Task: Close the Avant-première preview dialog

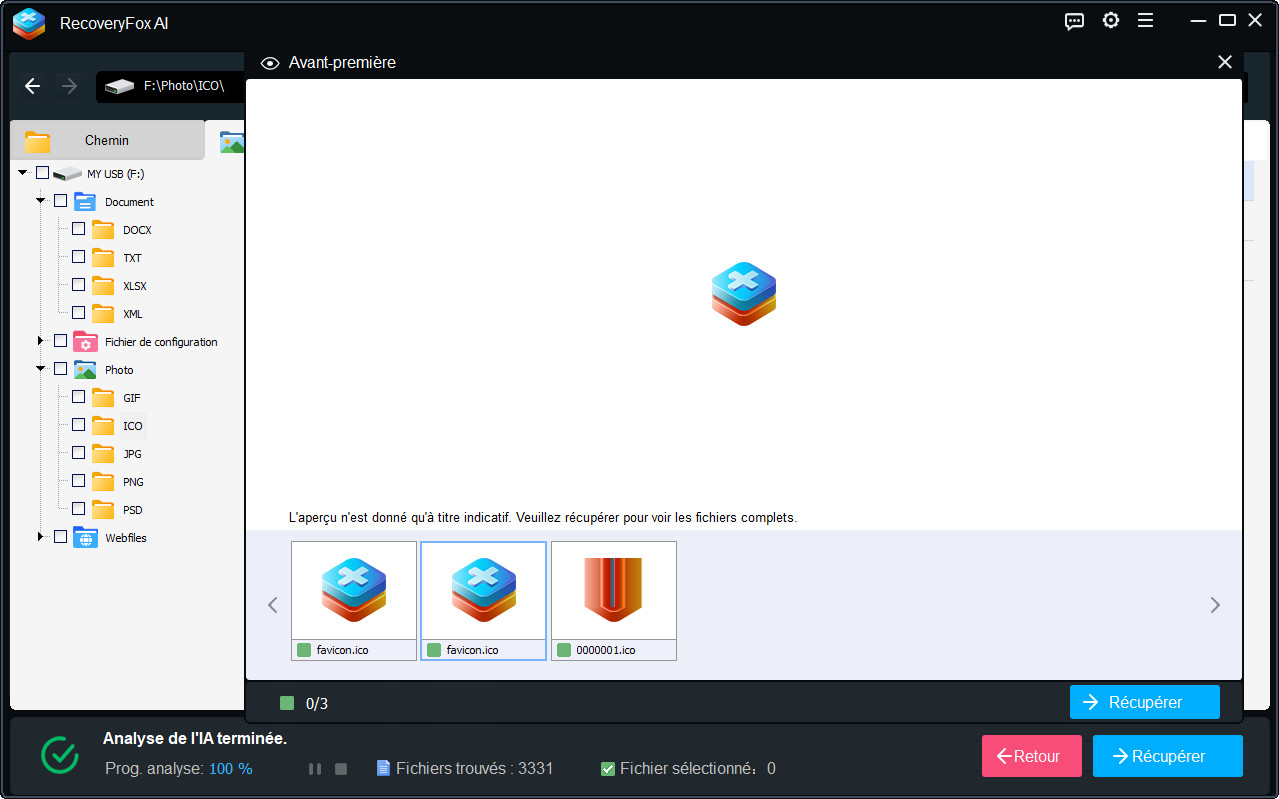Action: point(1225,62)
